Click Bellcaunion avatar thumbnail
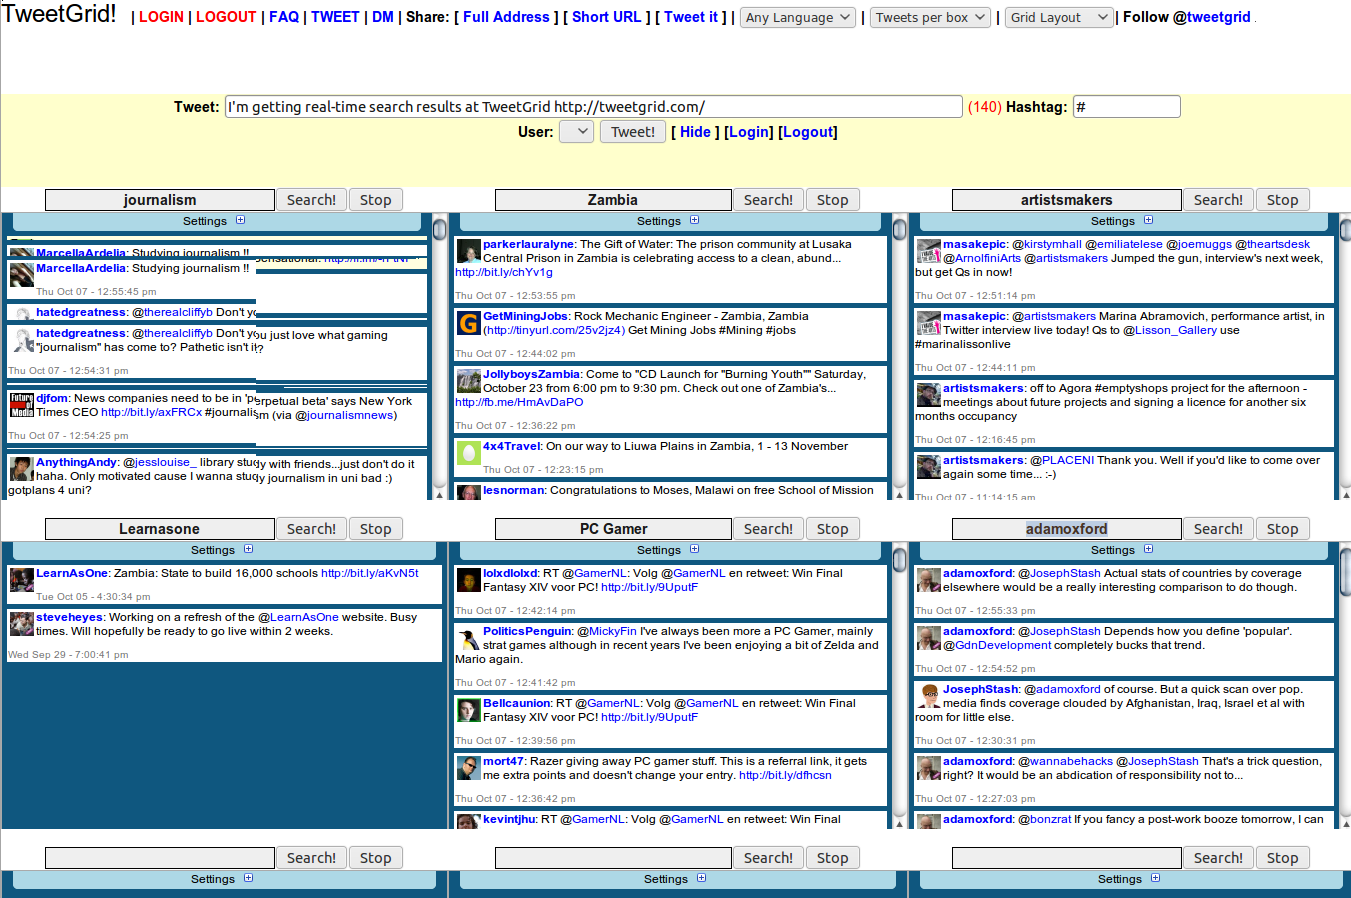The image size is (1351, 898). point(468,710)
